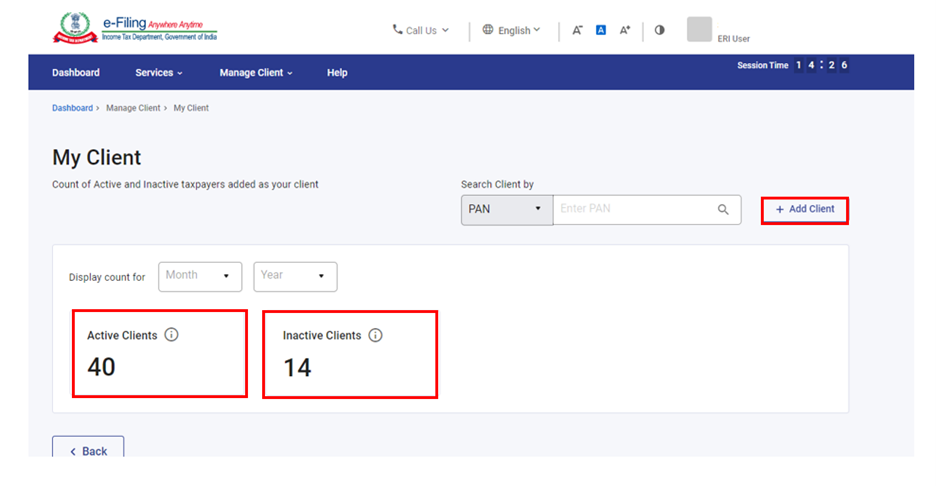Click the ERI User profile avatar
Viewport: 936px width, 486px height.
coord(699,30)
